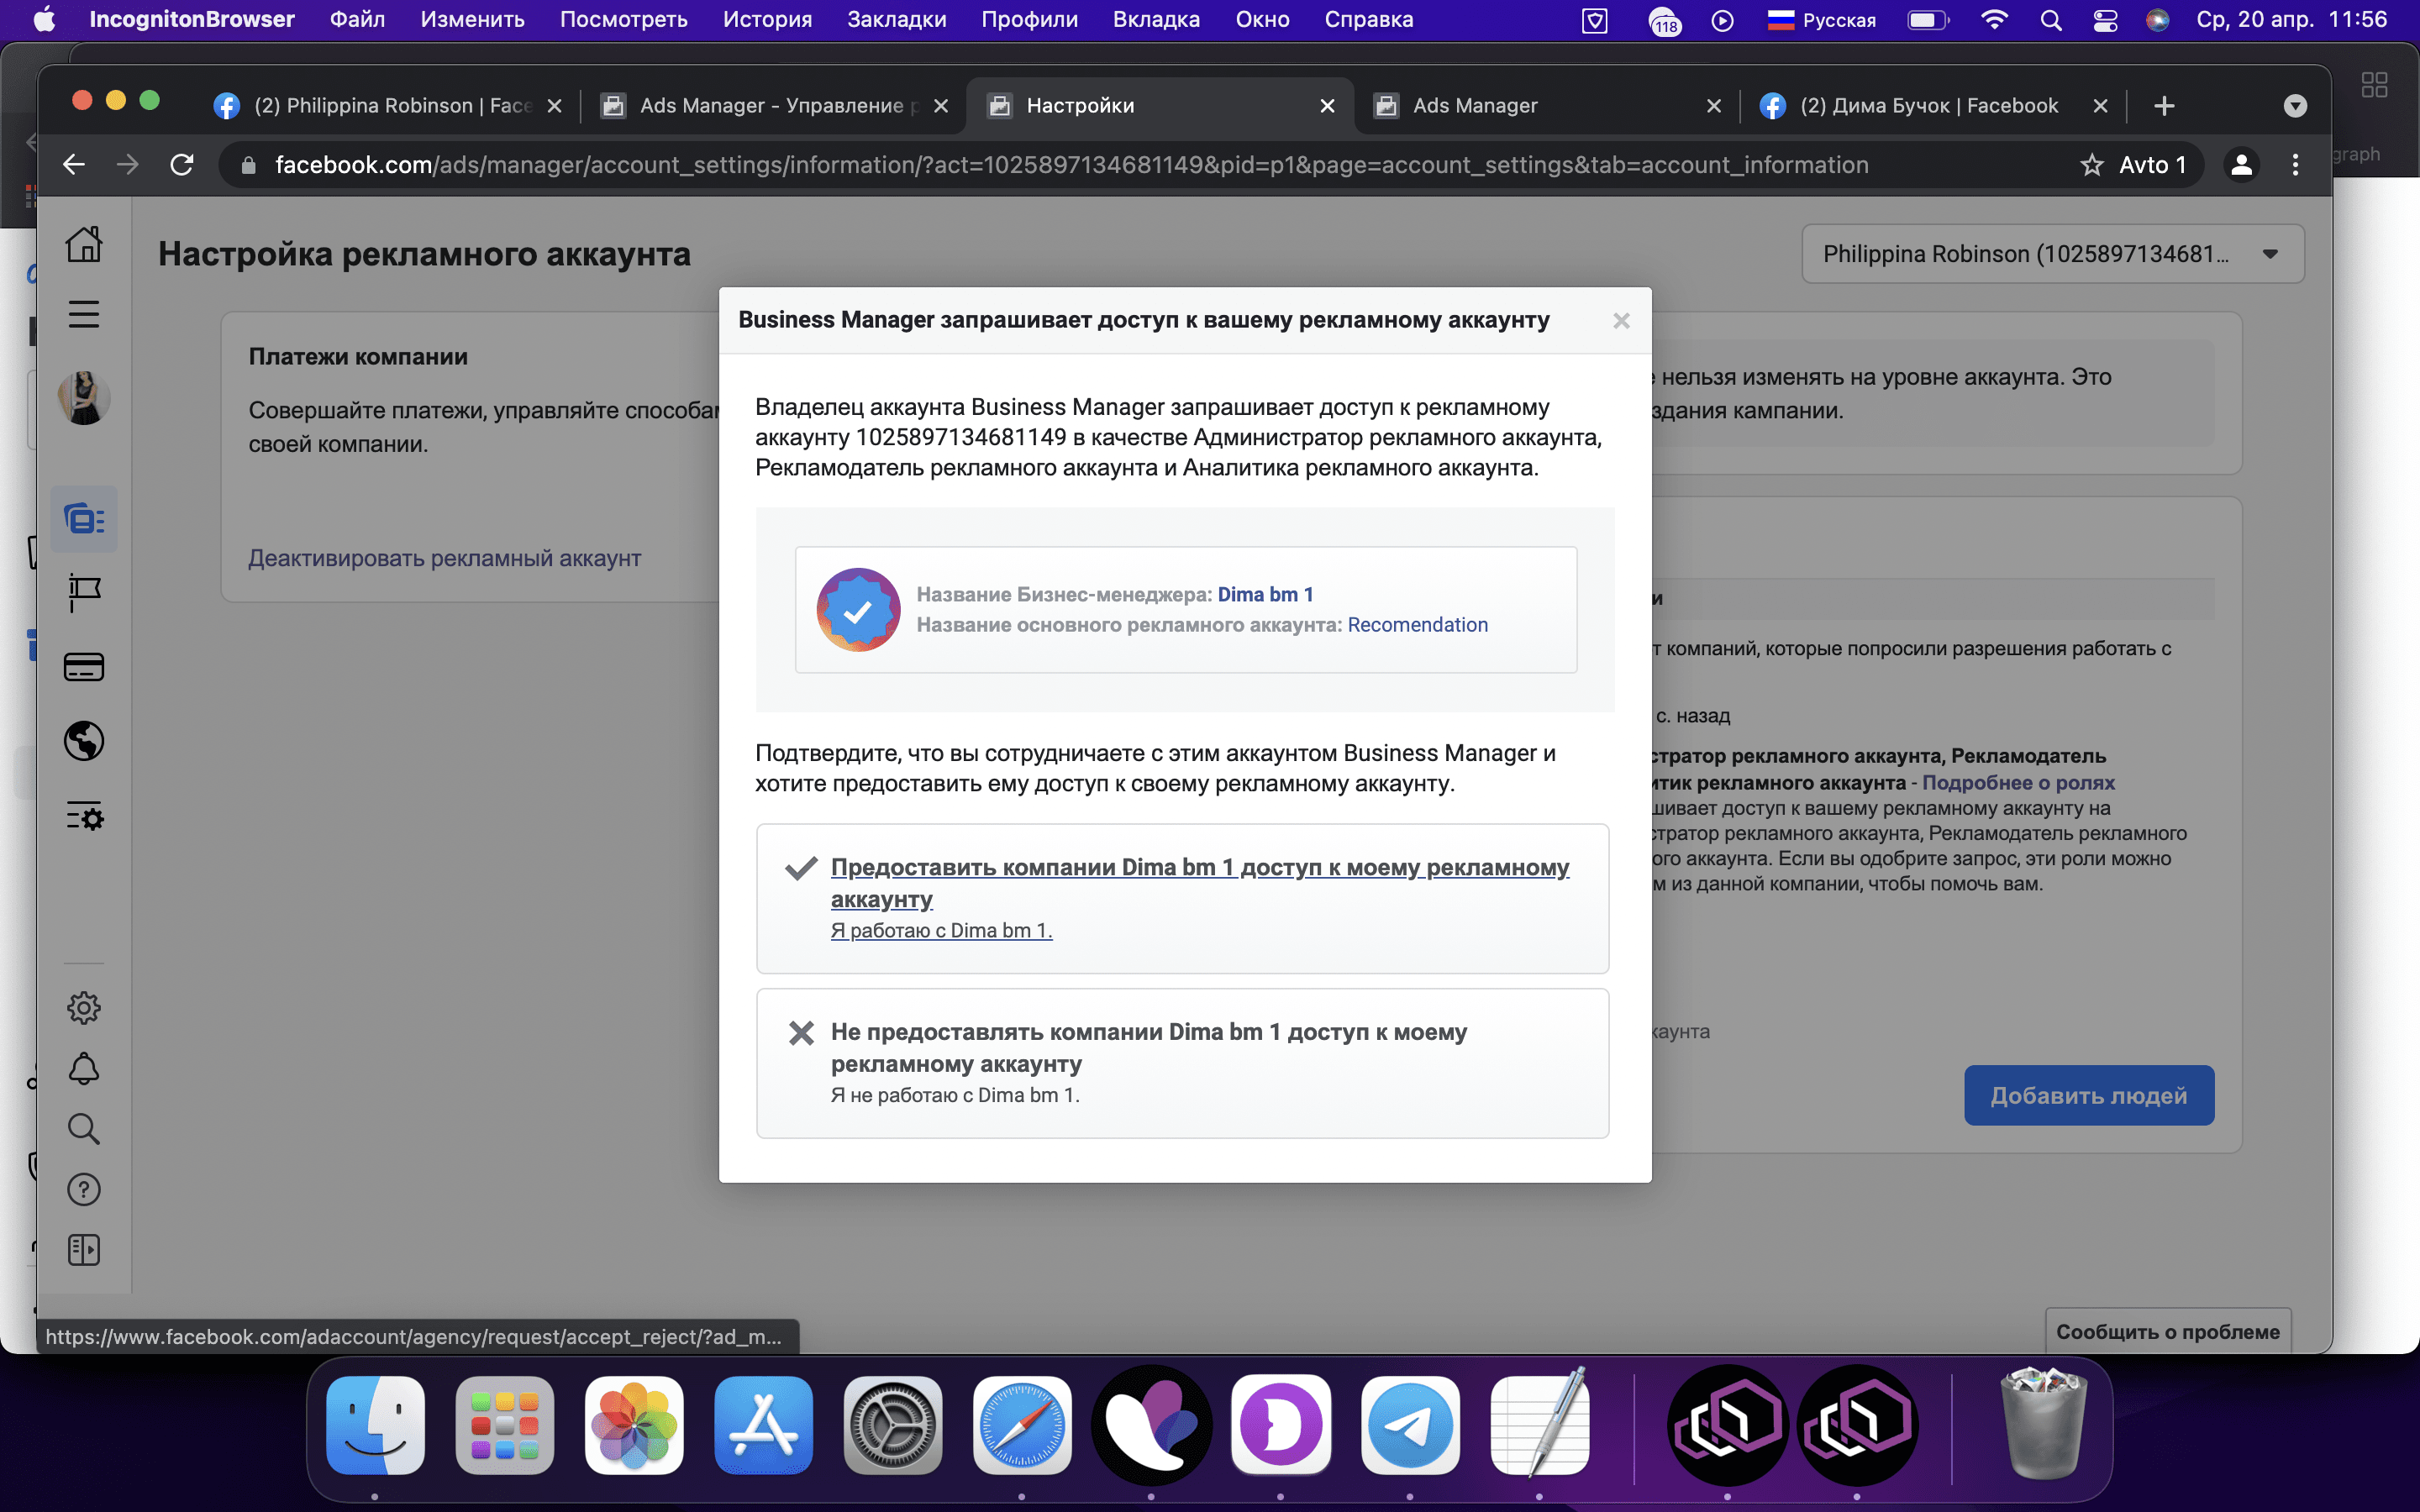
Task: Open the Профили menu
Action: pos(1029,19)
